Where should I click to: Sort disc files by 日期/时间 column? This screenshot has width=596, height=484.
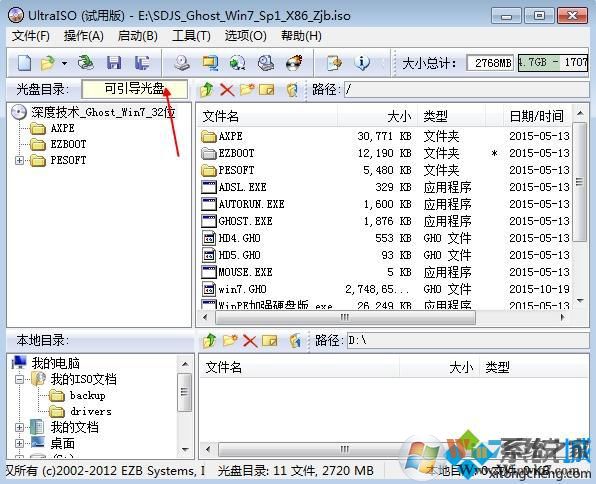coord(538,116)
